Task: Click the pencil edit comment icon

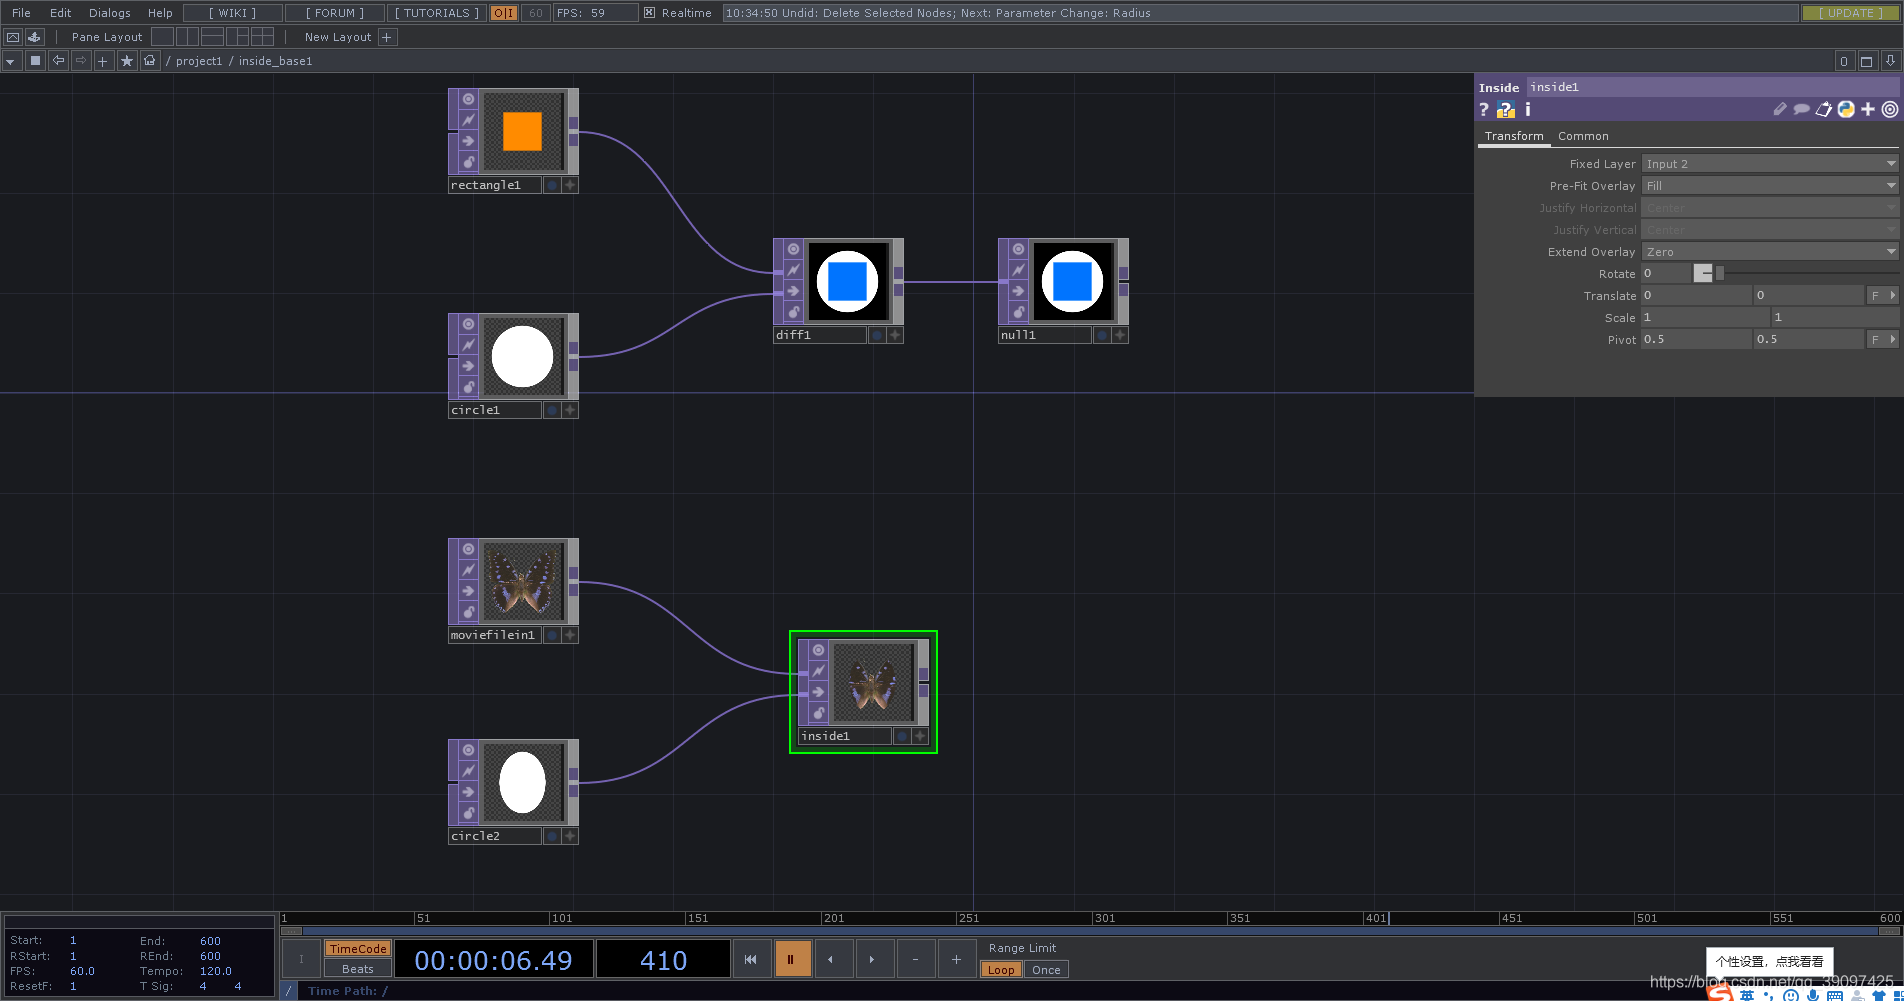Action: [1779, 110]
